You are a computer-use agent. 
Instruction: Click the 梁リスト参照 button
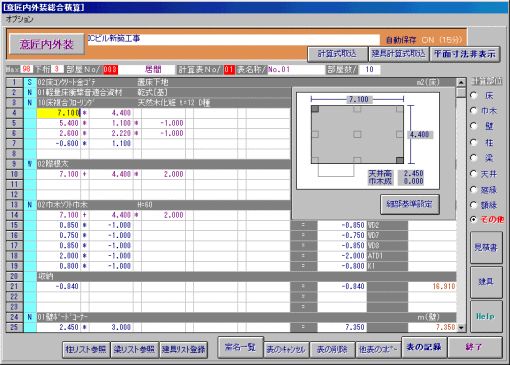coord(134,350)
